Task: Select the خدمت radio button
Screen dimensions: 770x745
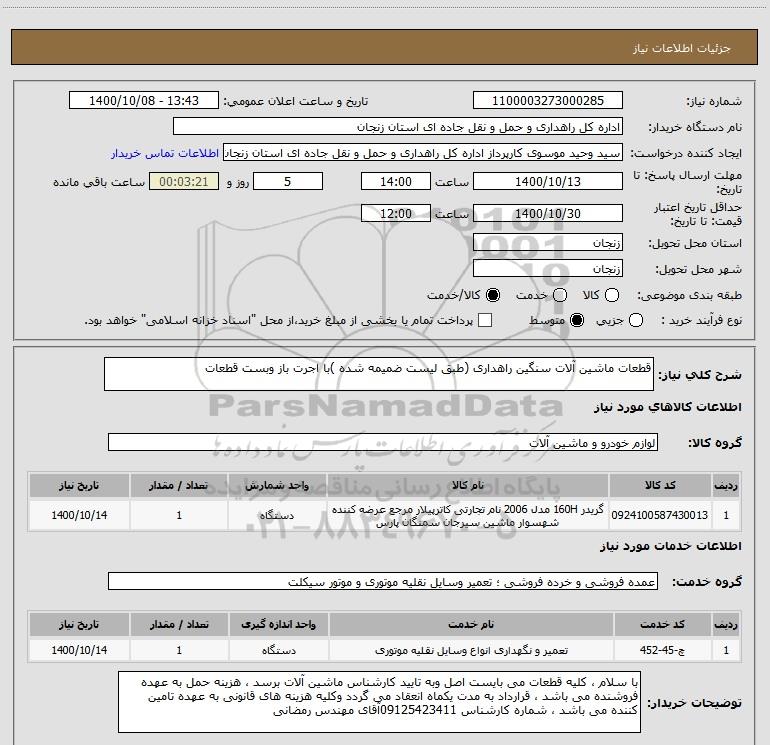Action: [x=560, y=295]
